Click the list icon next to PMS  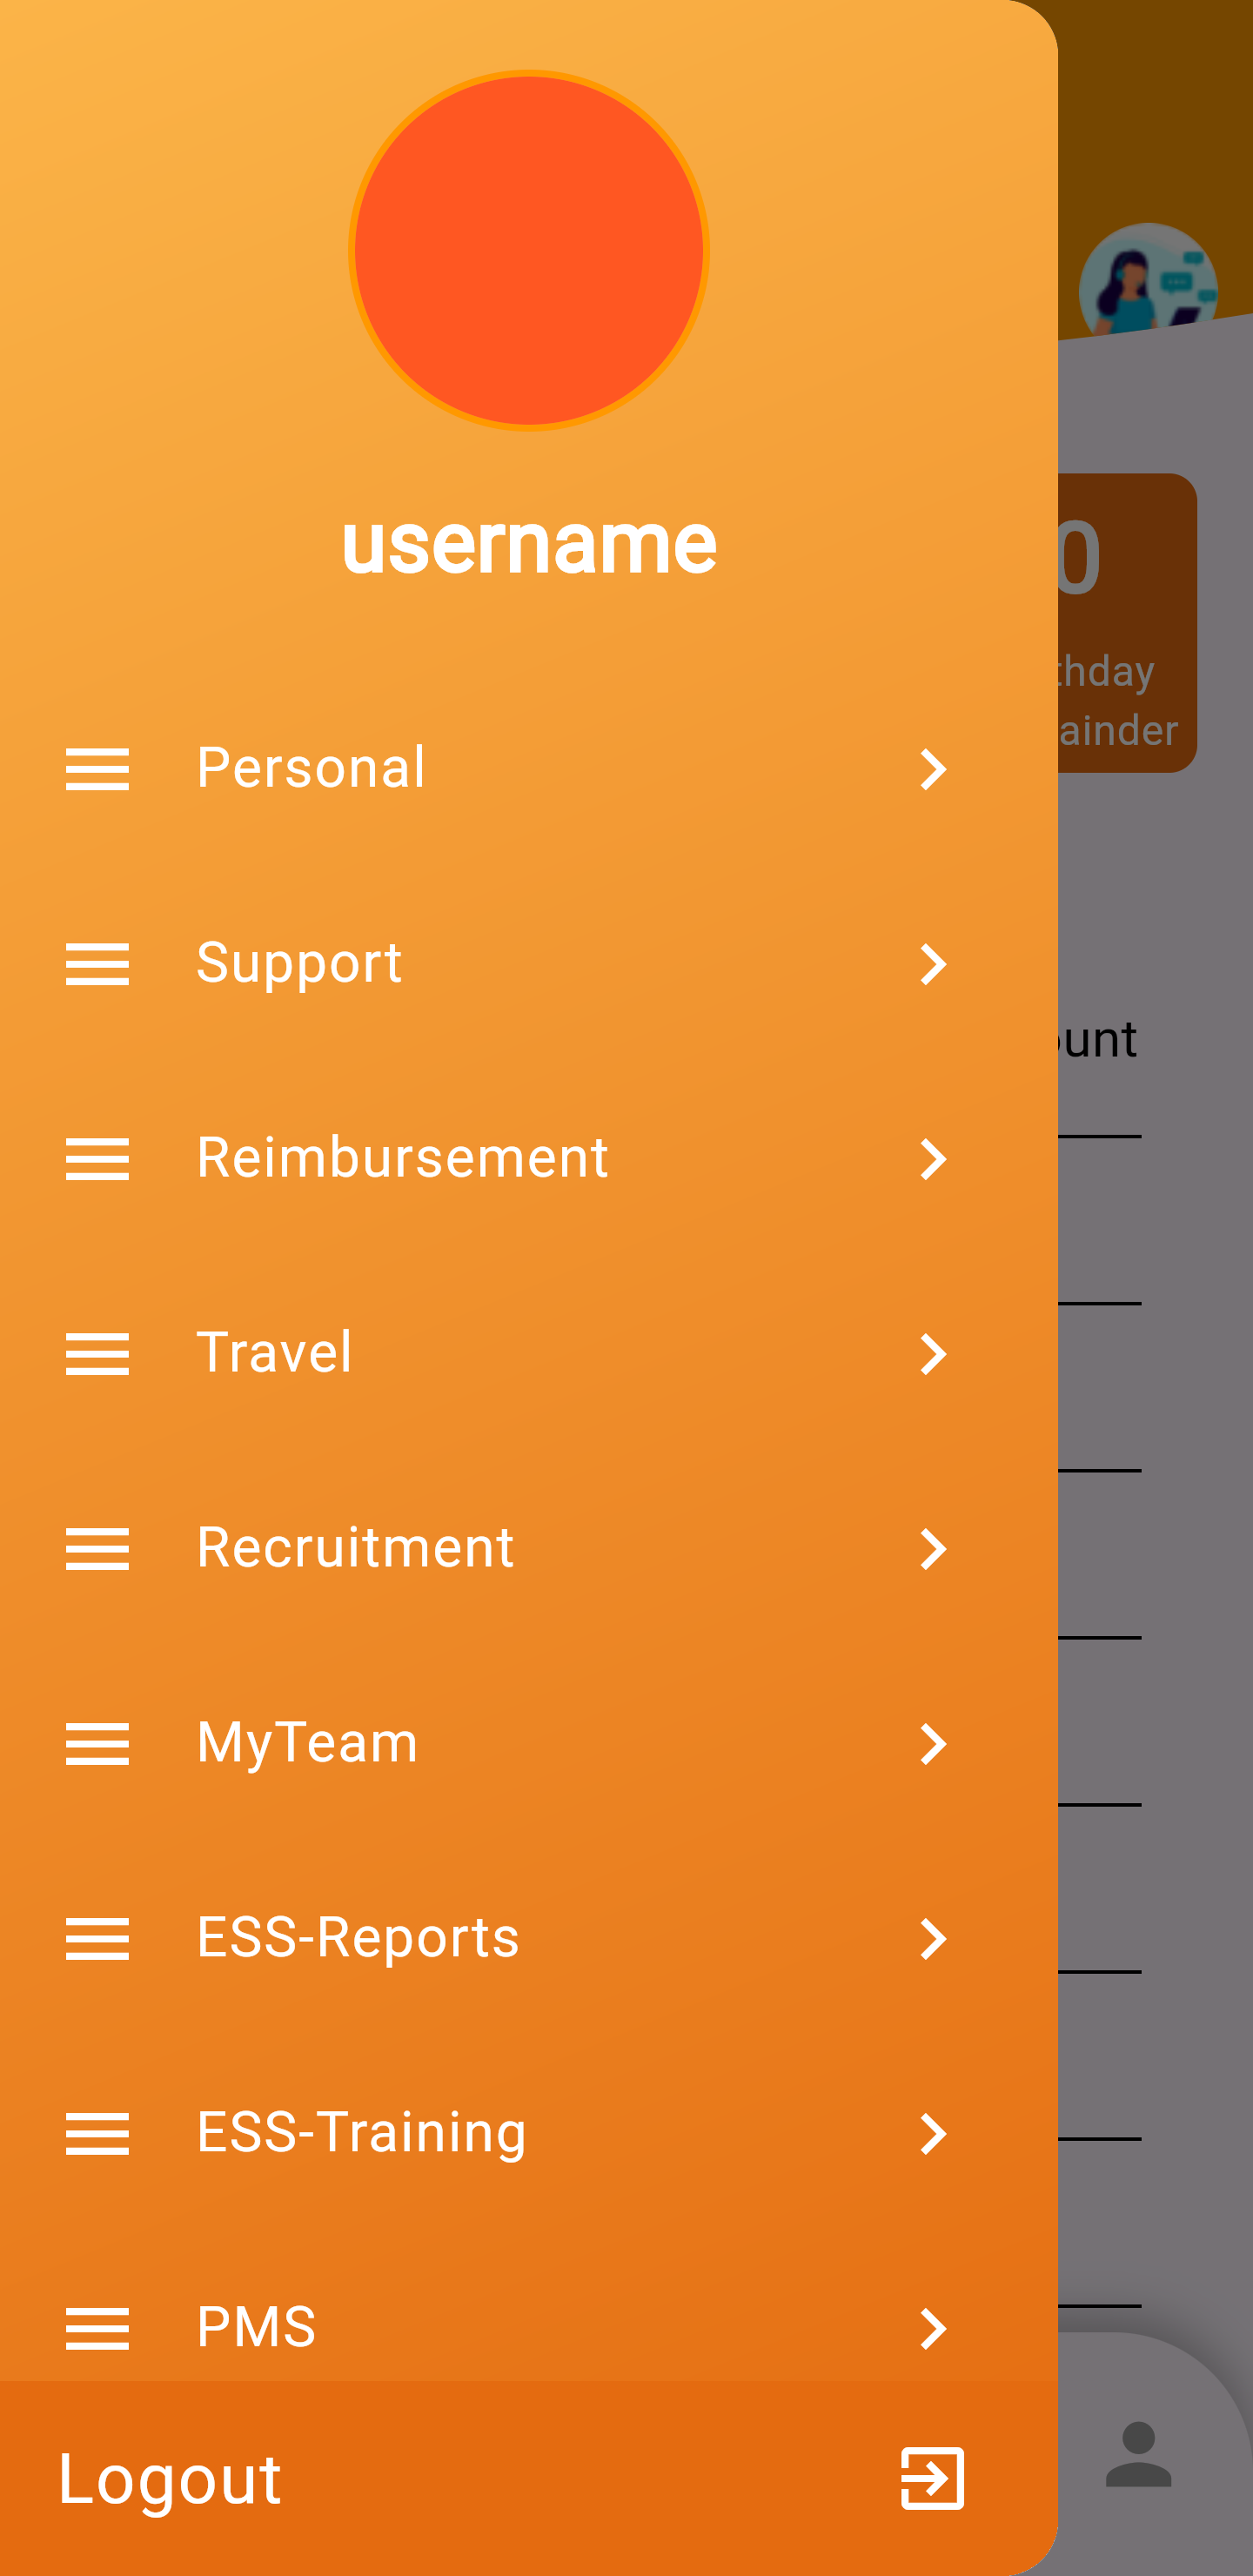click(97, 2329)
